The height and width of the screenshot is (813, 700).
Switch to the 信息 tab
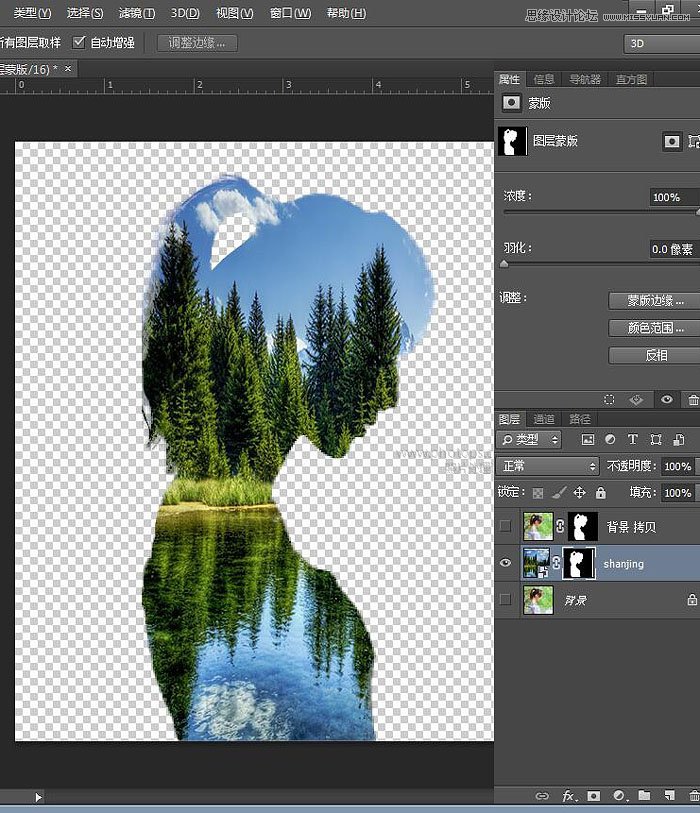pos(543,79)
